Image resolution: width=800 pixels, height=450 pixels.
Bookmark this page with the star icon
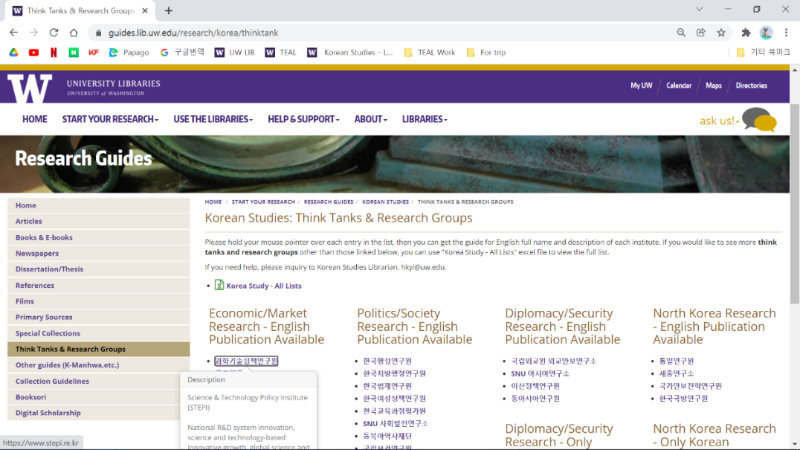click(x=721, y=32)
